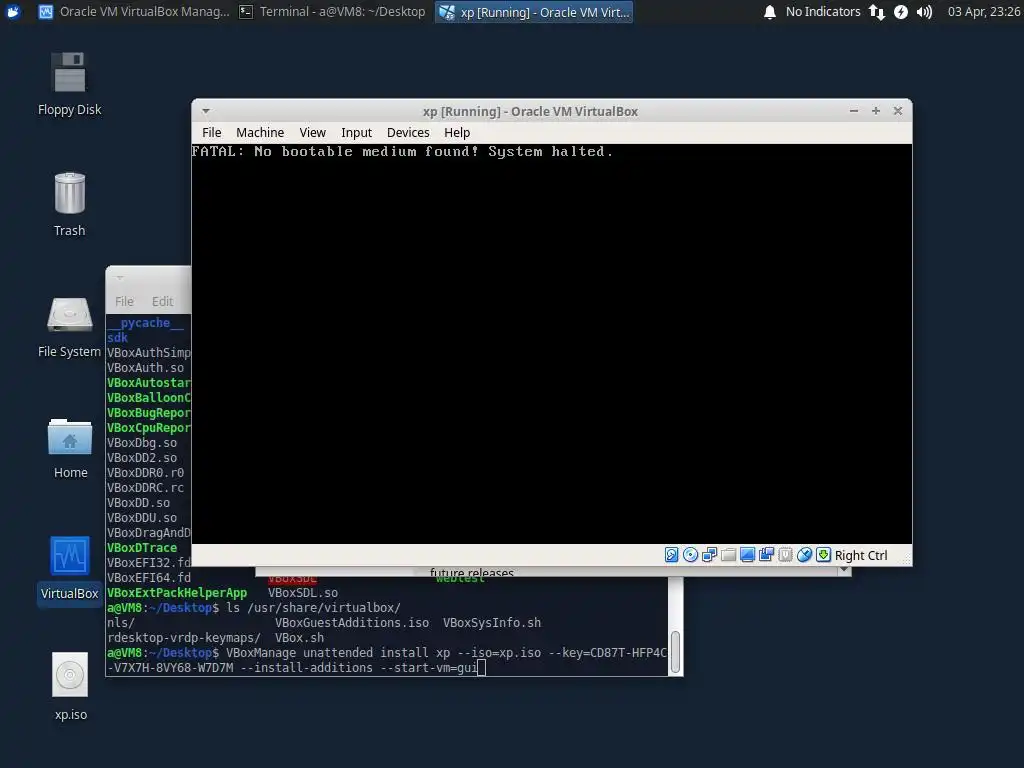Select the xp.iso disc image desktop icon
The width and height of the screenshot is (1024, 768).
coord(70,687)
